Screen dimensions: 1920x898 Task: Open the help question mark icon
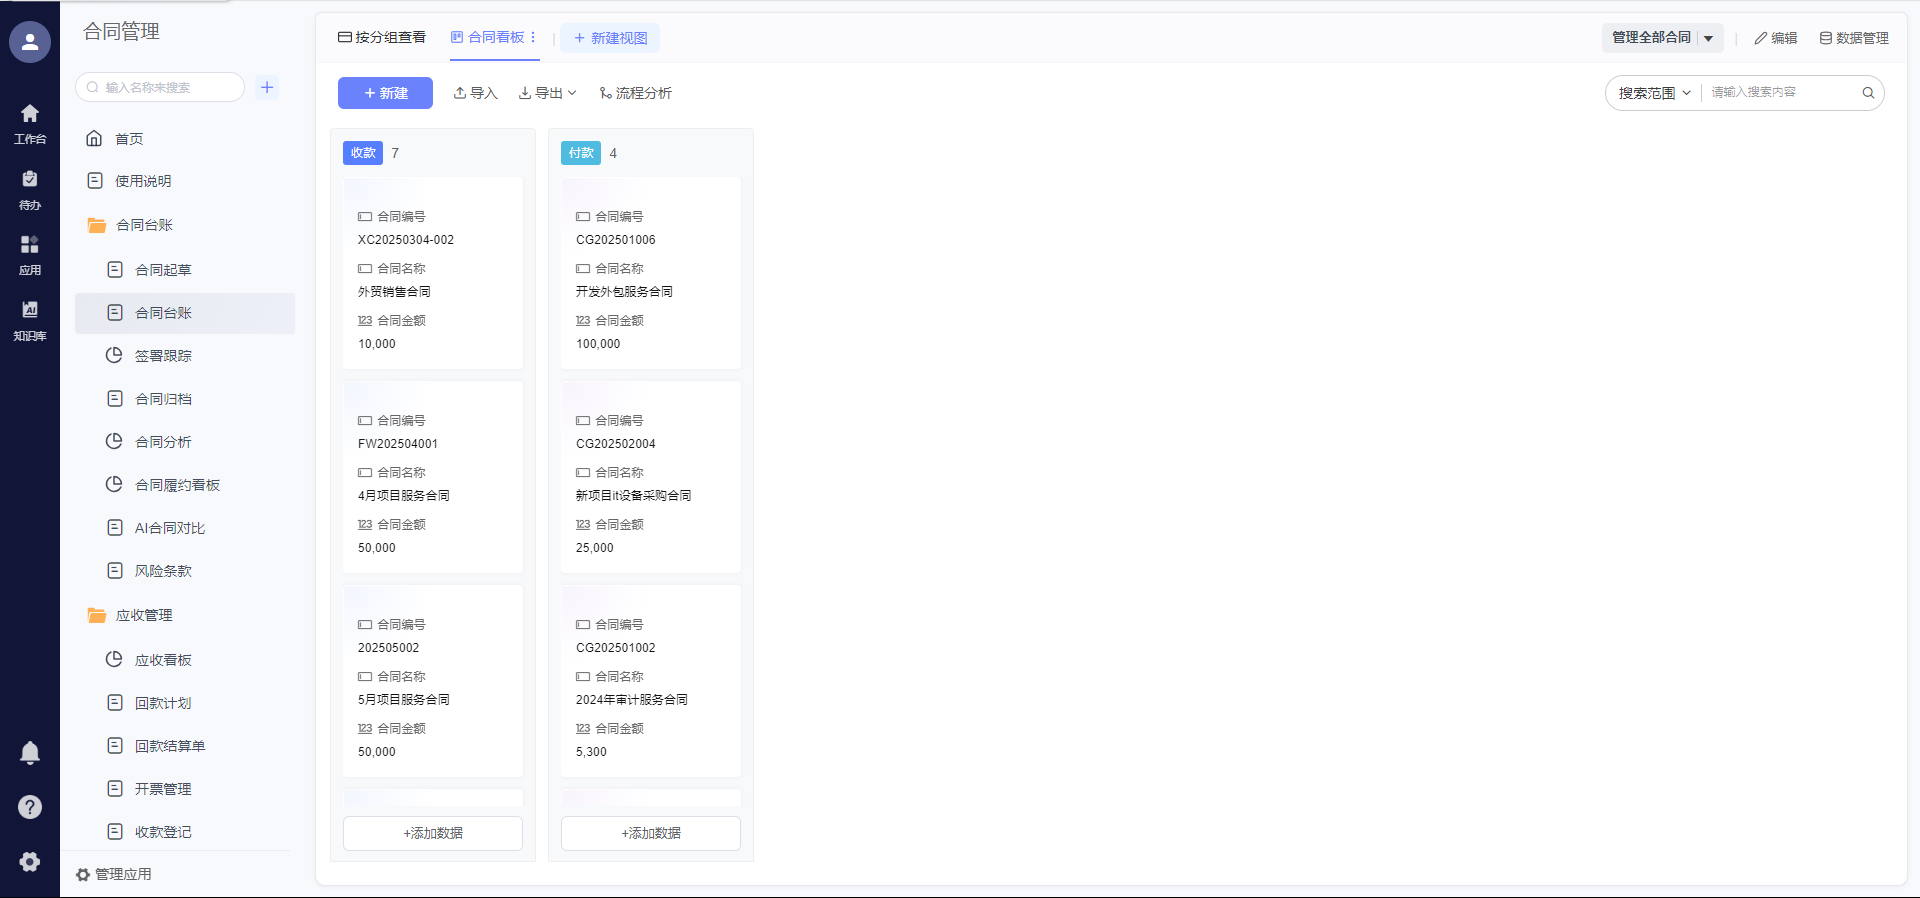click(x=30, y=807)
